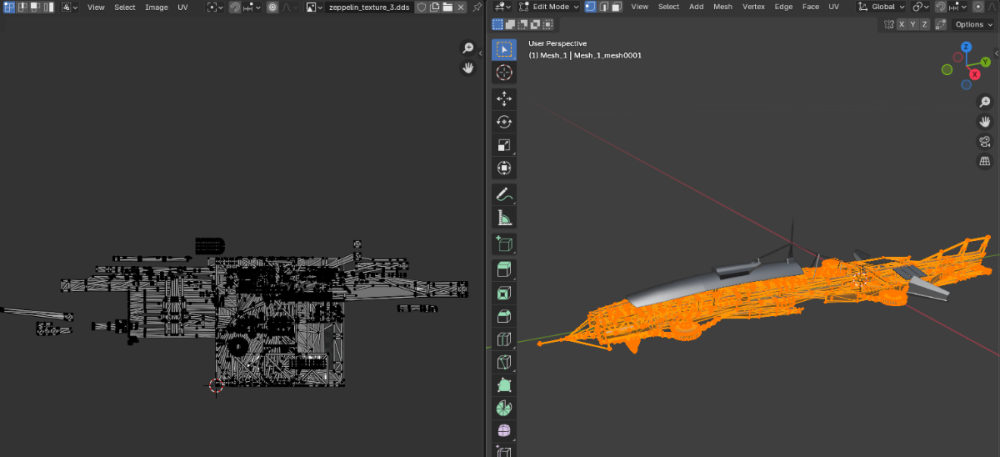Open the Edit Mode dropdown
This screenshot has height=457, width=1000.
click(549, 6)
